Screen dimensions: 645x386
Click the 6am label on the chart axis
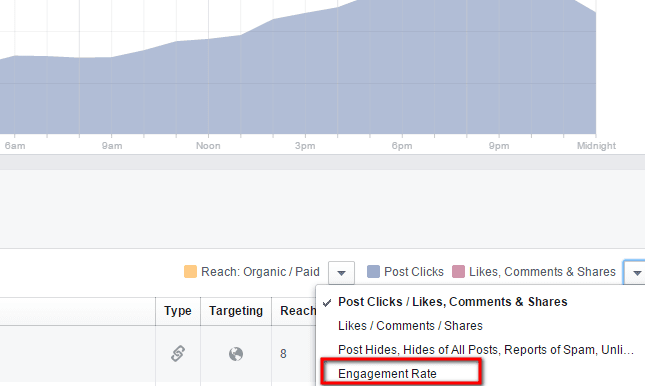coord(15,146)
